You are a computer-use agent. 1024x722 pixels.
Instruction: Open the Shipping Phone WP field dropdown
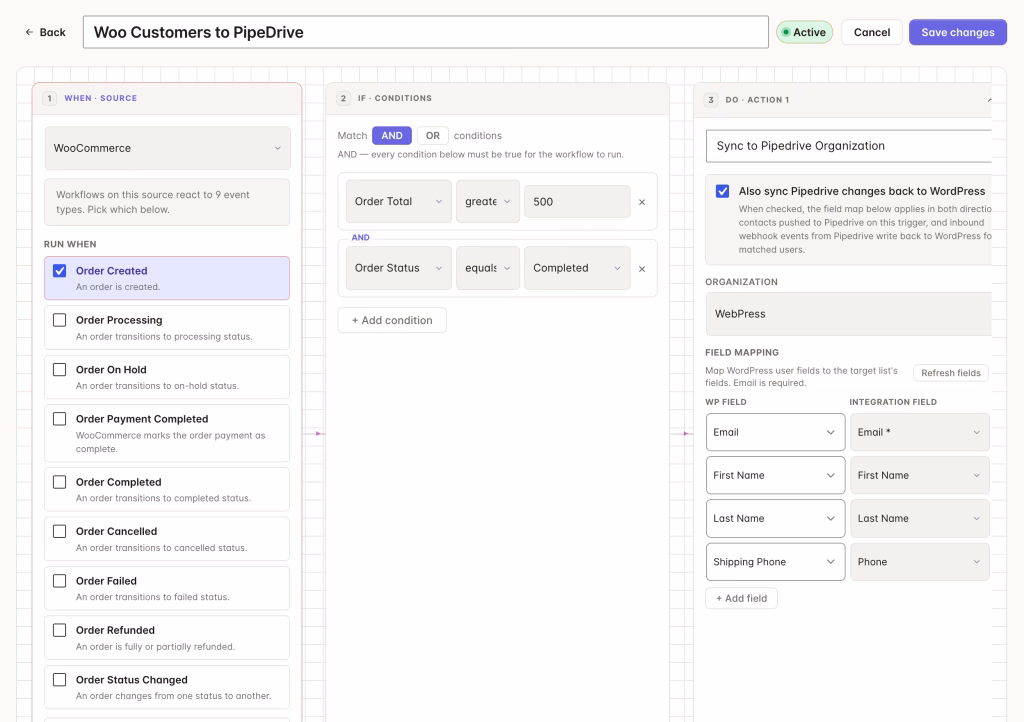(x=775, y=562)
